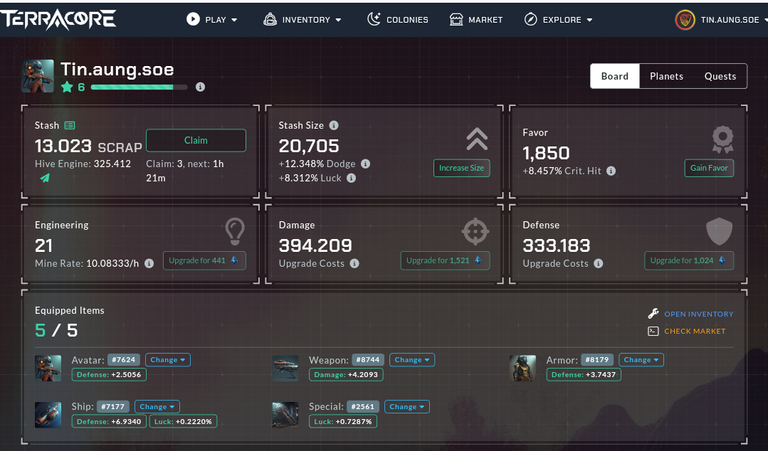
Task: Open the Terracore logo home link
Action: 58,19
